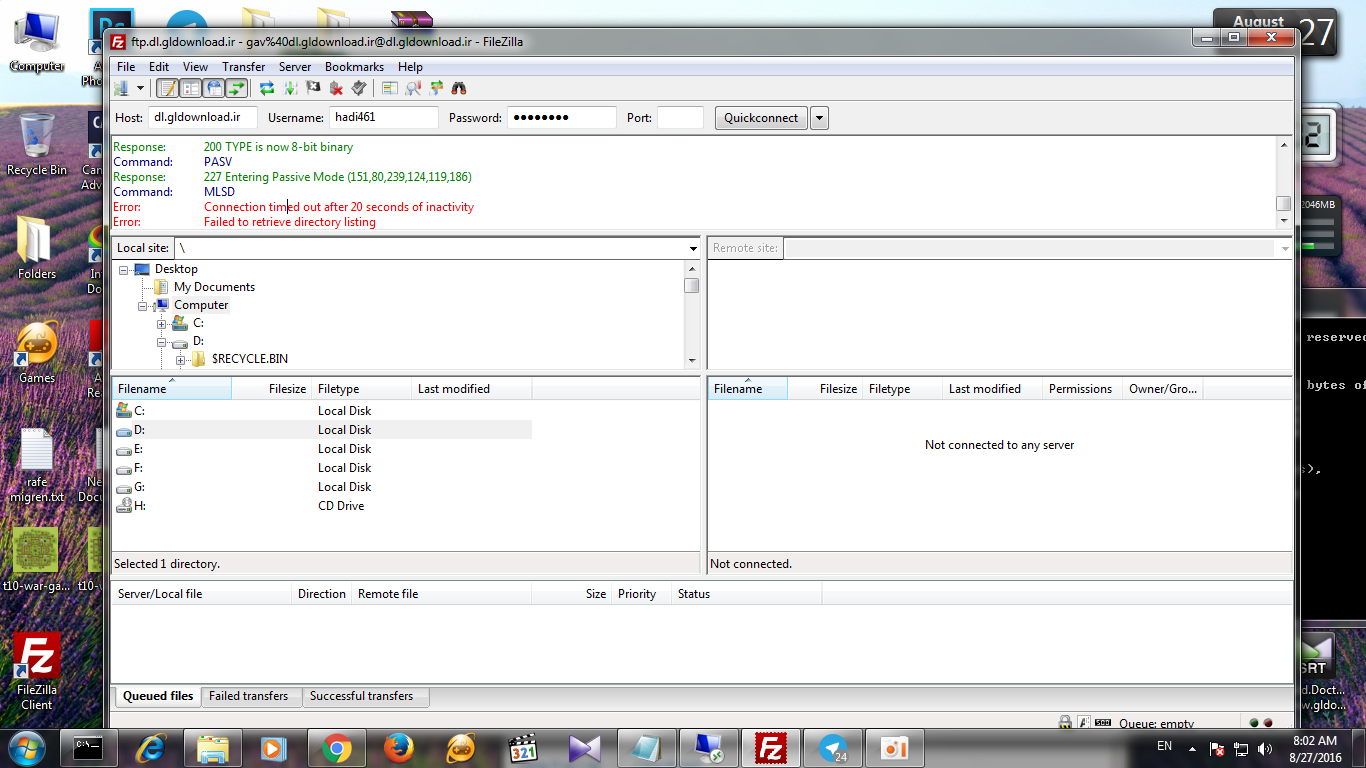The width and height of the screenshot is (1366, 768).
Task: Open the Site Manager dropdown arrow
Action: click(140, 88)
